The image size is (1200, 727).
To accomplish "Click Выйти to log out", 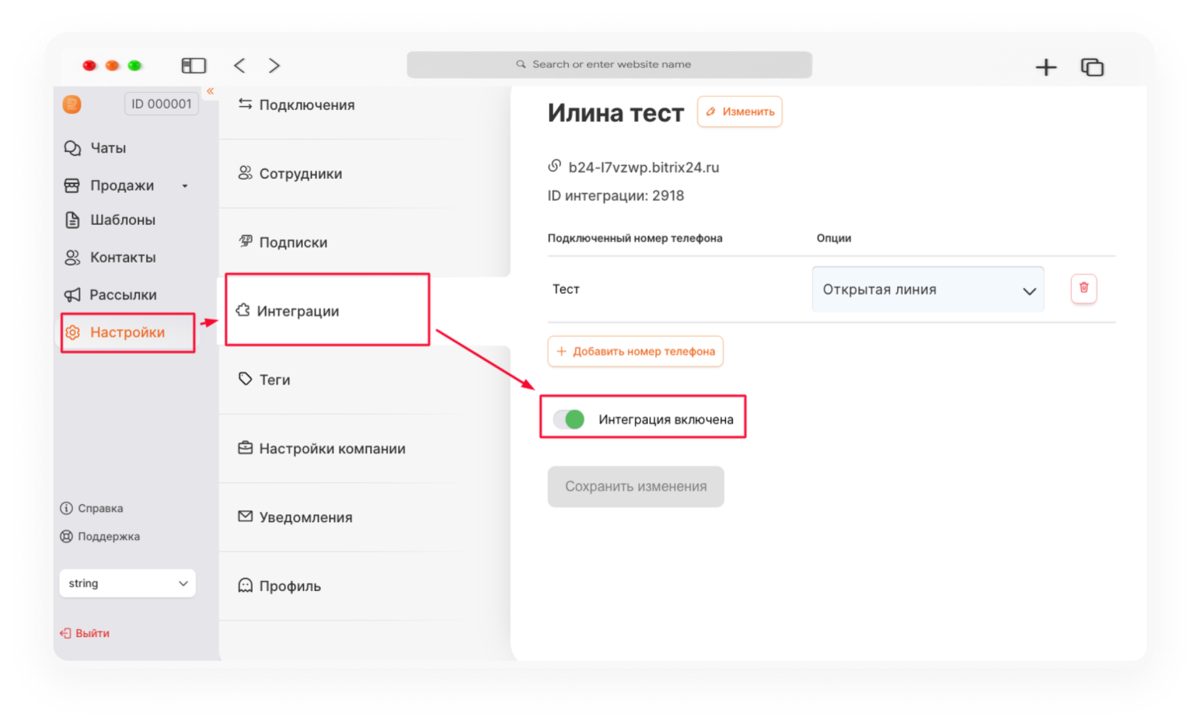I will (x=92, y=633).
